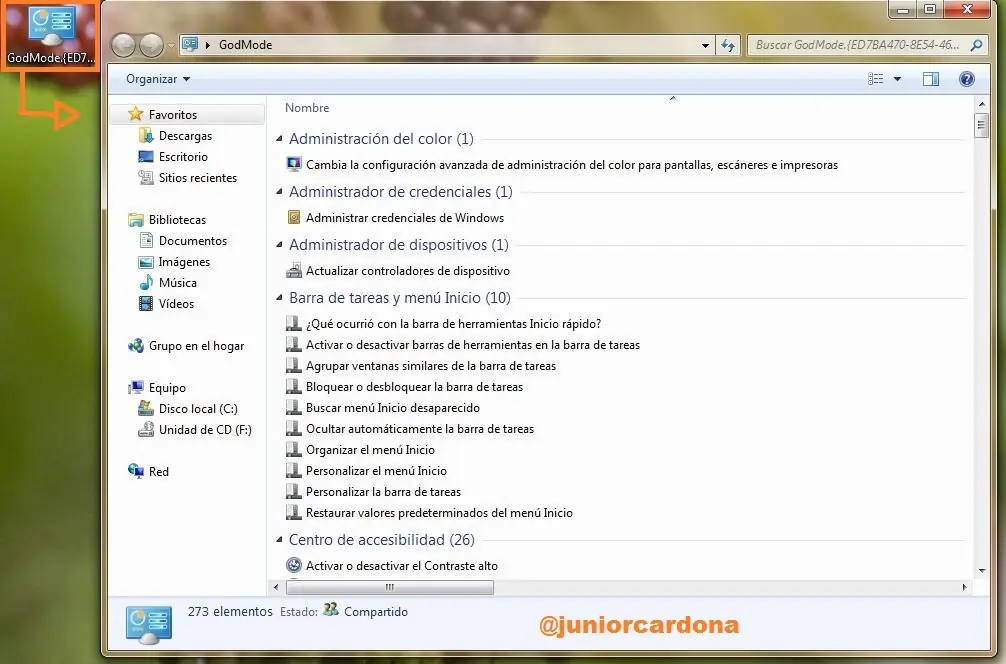Collapse the Administración del color group

(279, 139)
